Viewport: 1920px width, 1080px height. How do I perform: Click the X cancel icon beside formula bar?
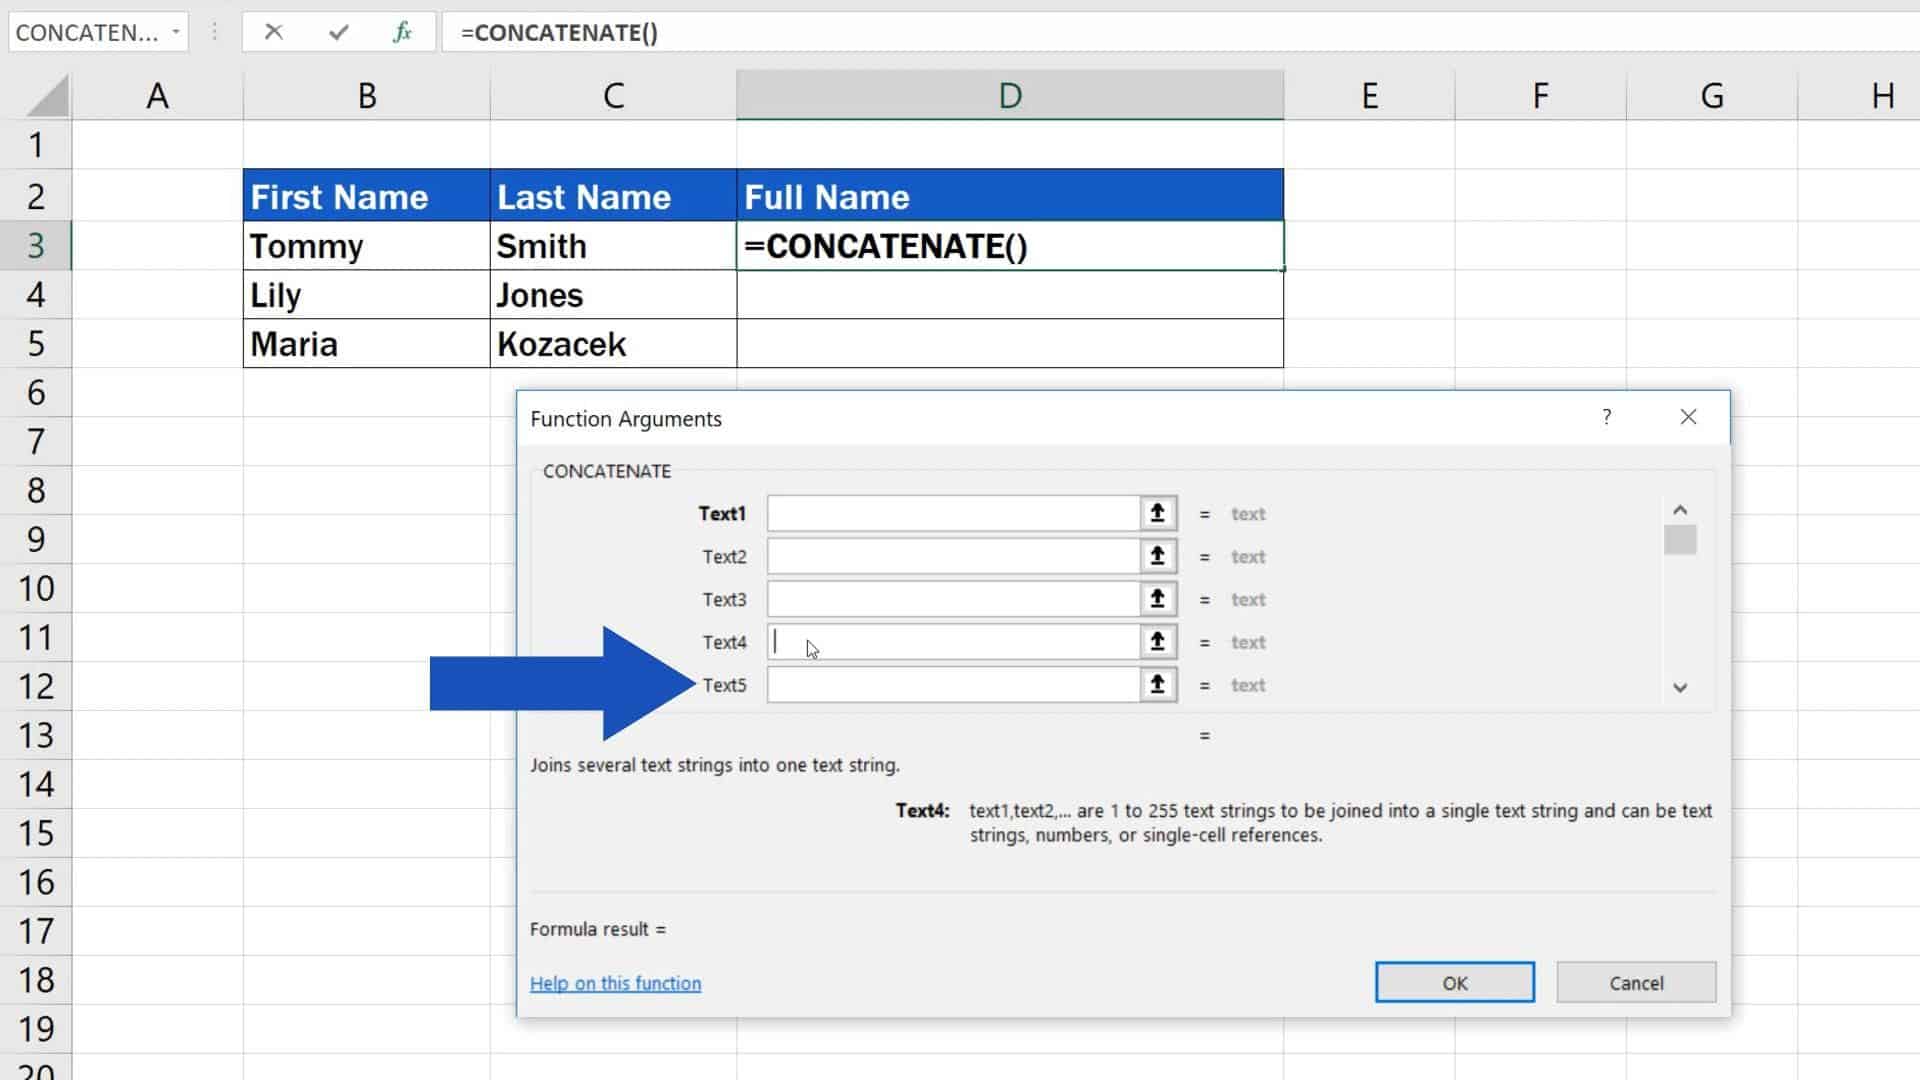(274, 32)
